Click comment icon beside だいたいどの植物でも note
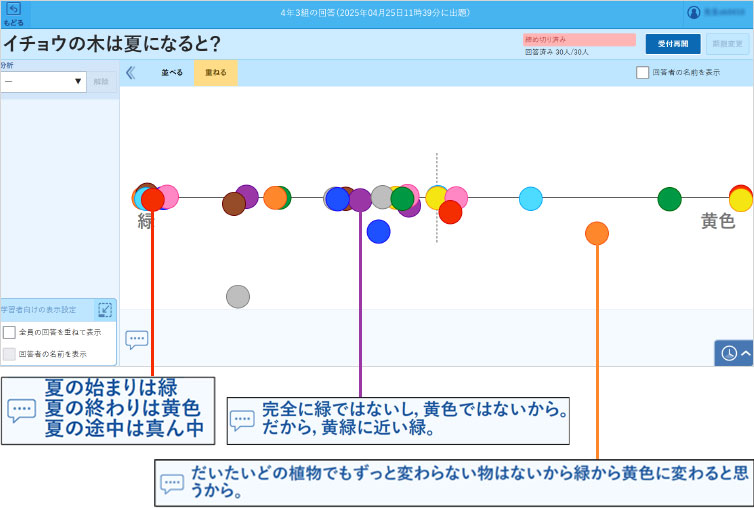The image size is (754, 508). 172,483
